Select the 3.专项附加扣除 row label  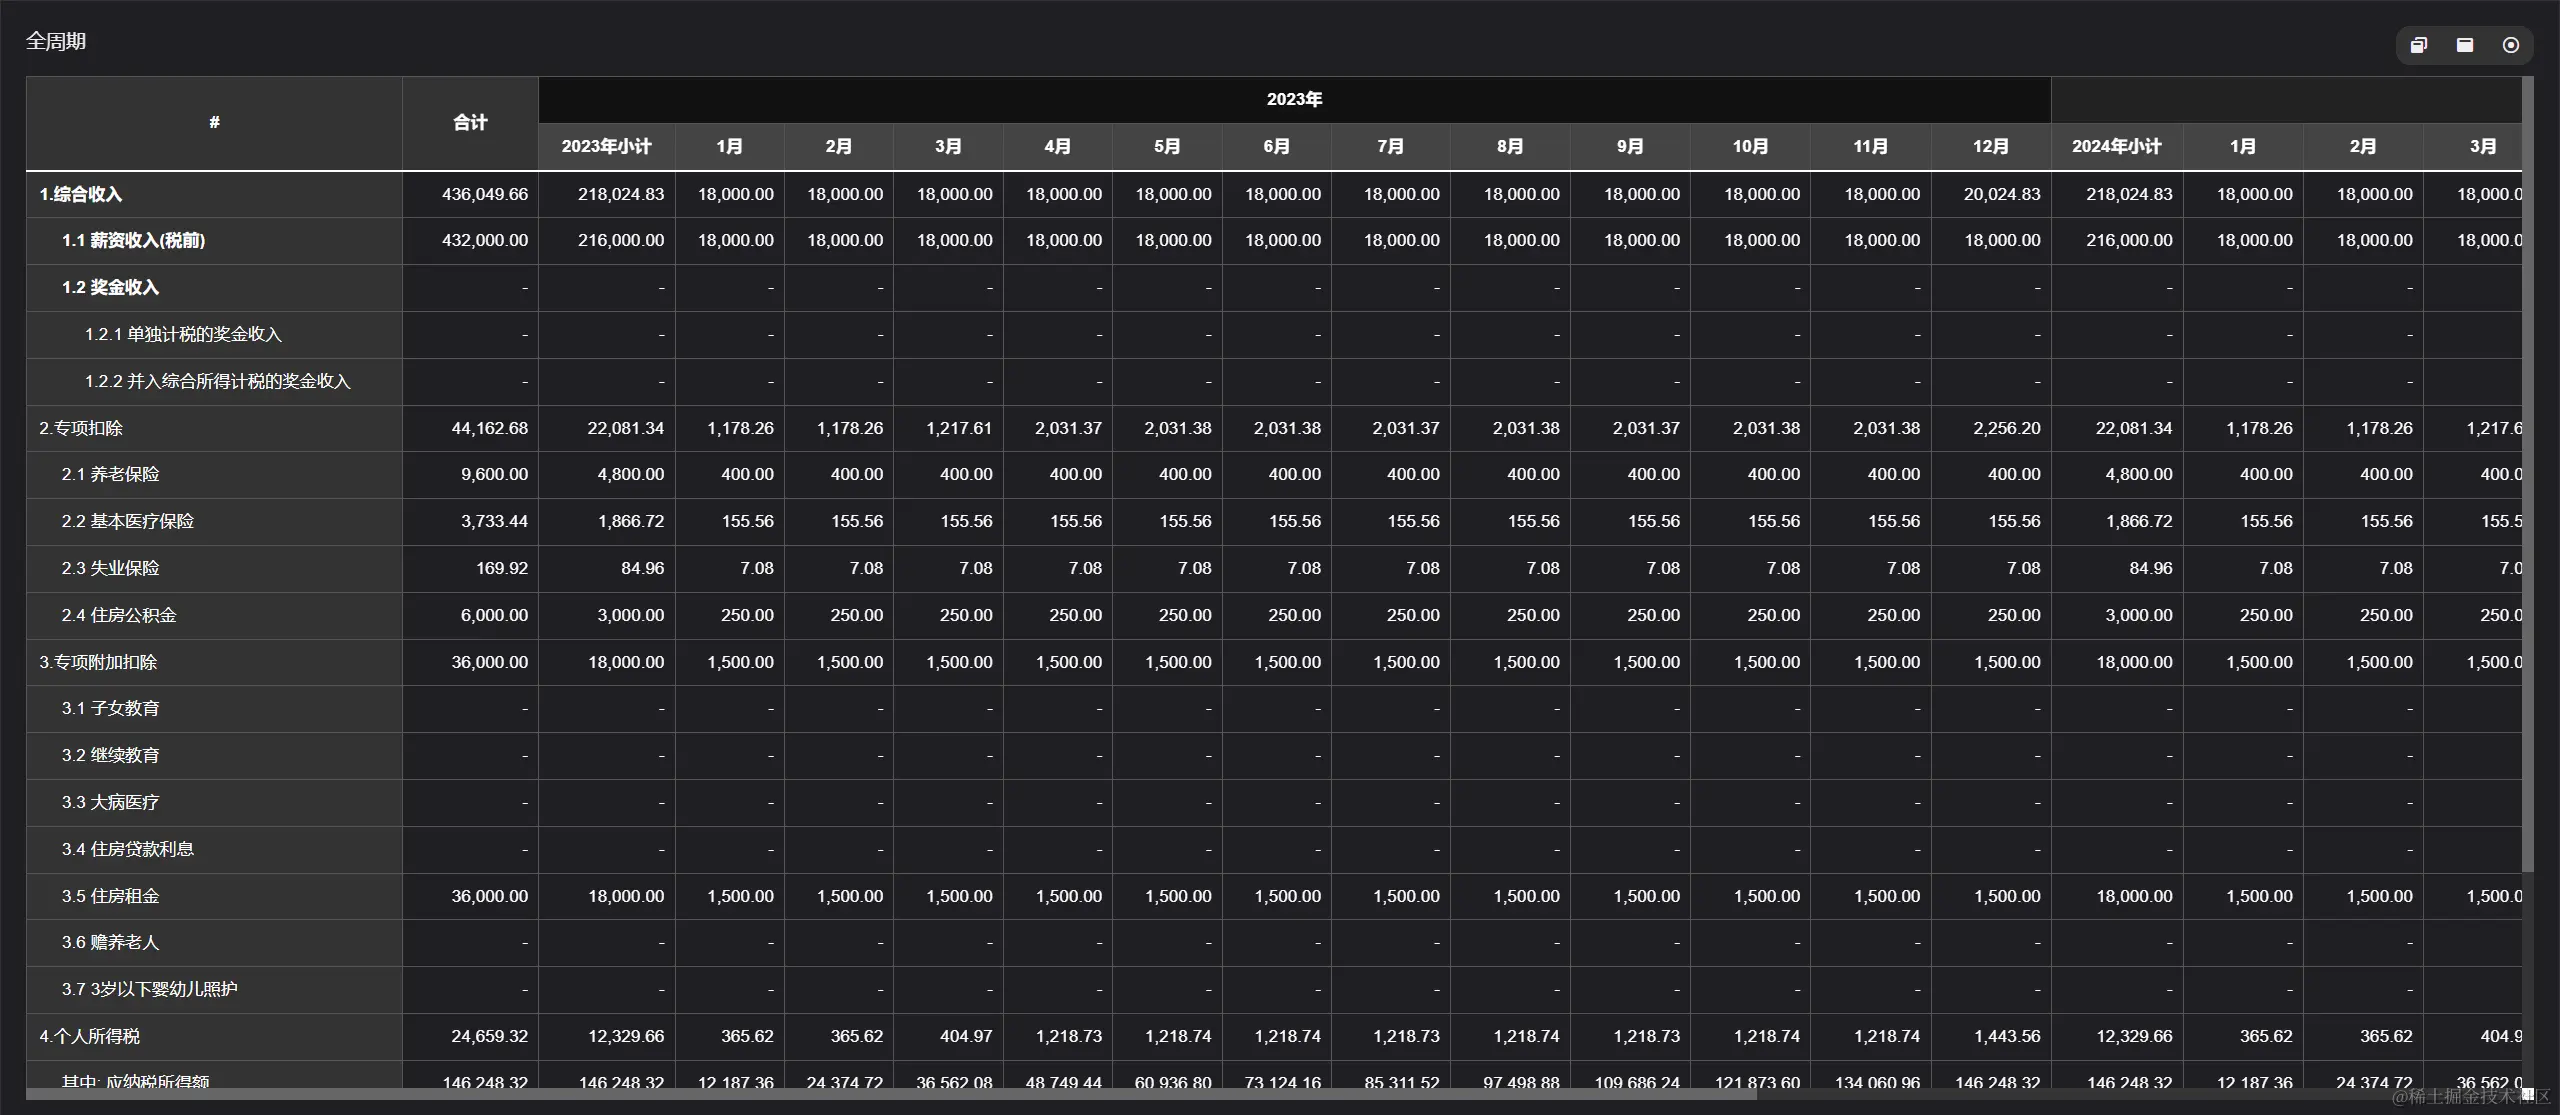click(x=98, y=662)
